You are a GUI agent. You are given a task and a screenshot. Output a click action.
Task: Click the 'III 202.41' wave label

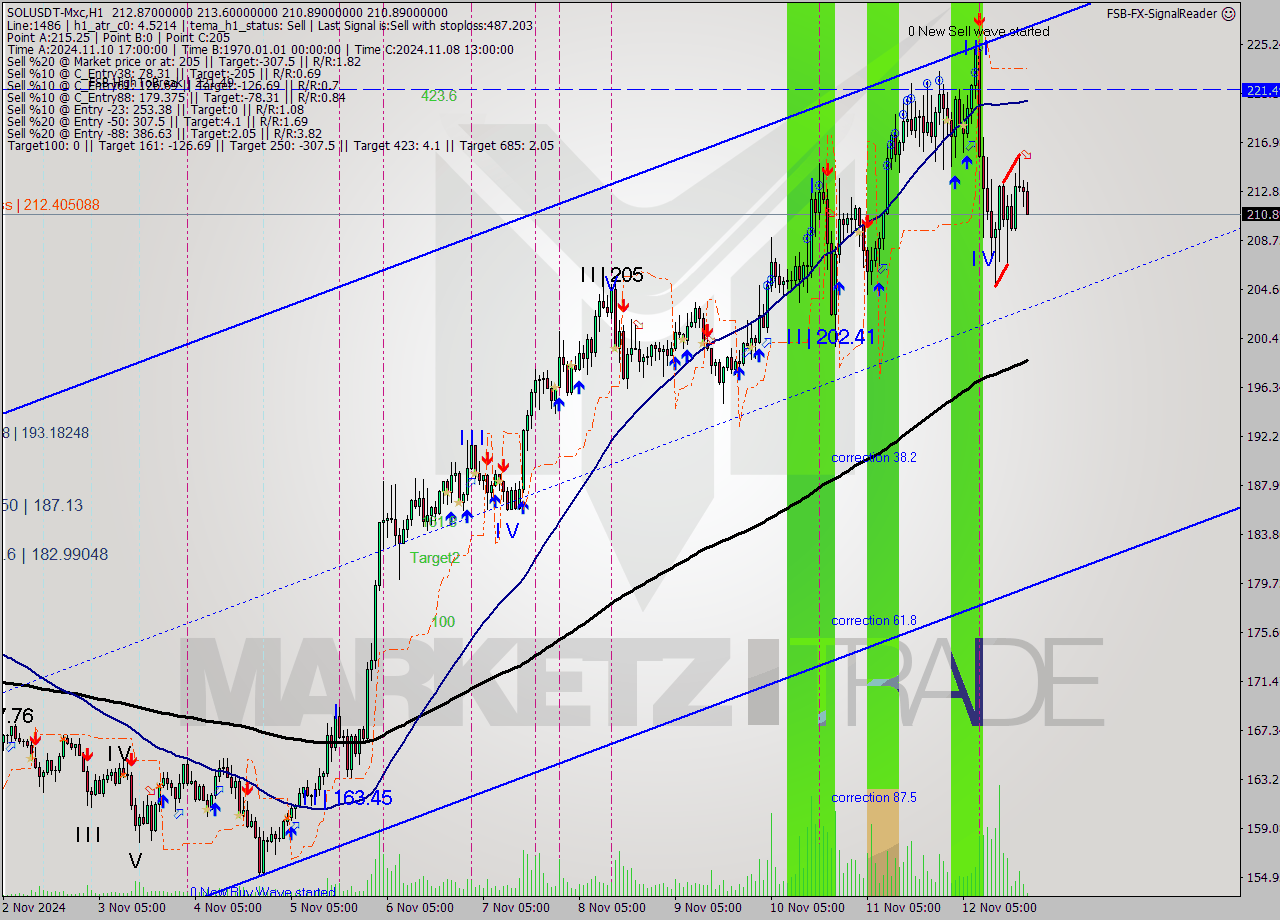[829, 338]
